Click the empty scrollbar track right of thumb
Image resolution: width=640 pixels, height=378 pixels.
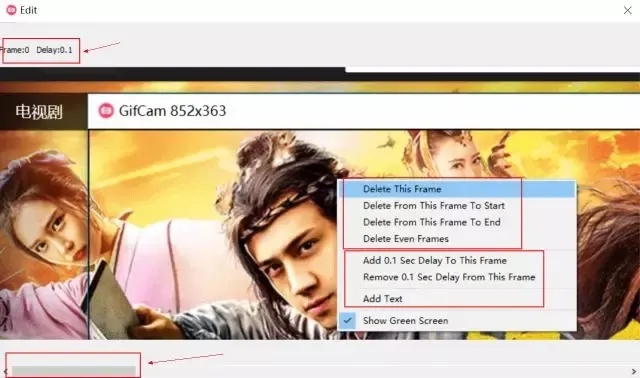point(384,371)
